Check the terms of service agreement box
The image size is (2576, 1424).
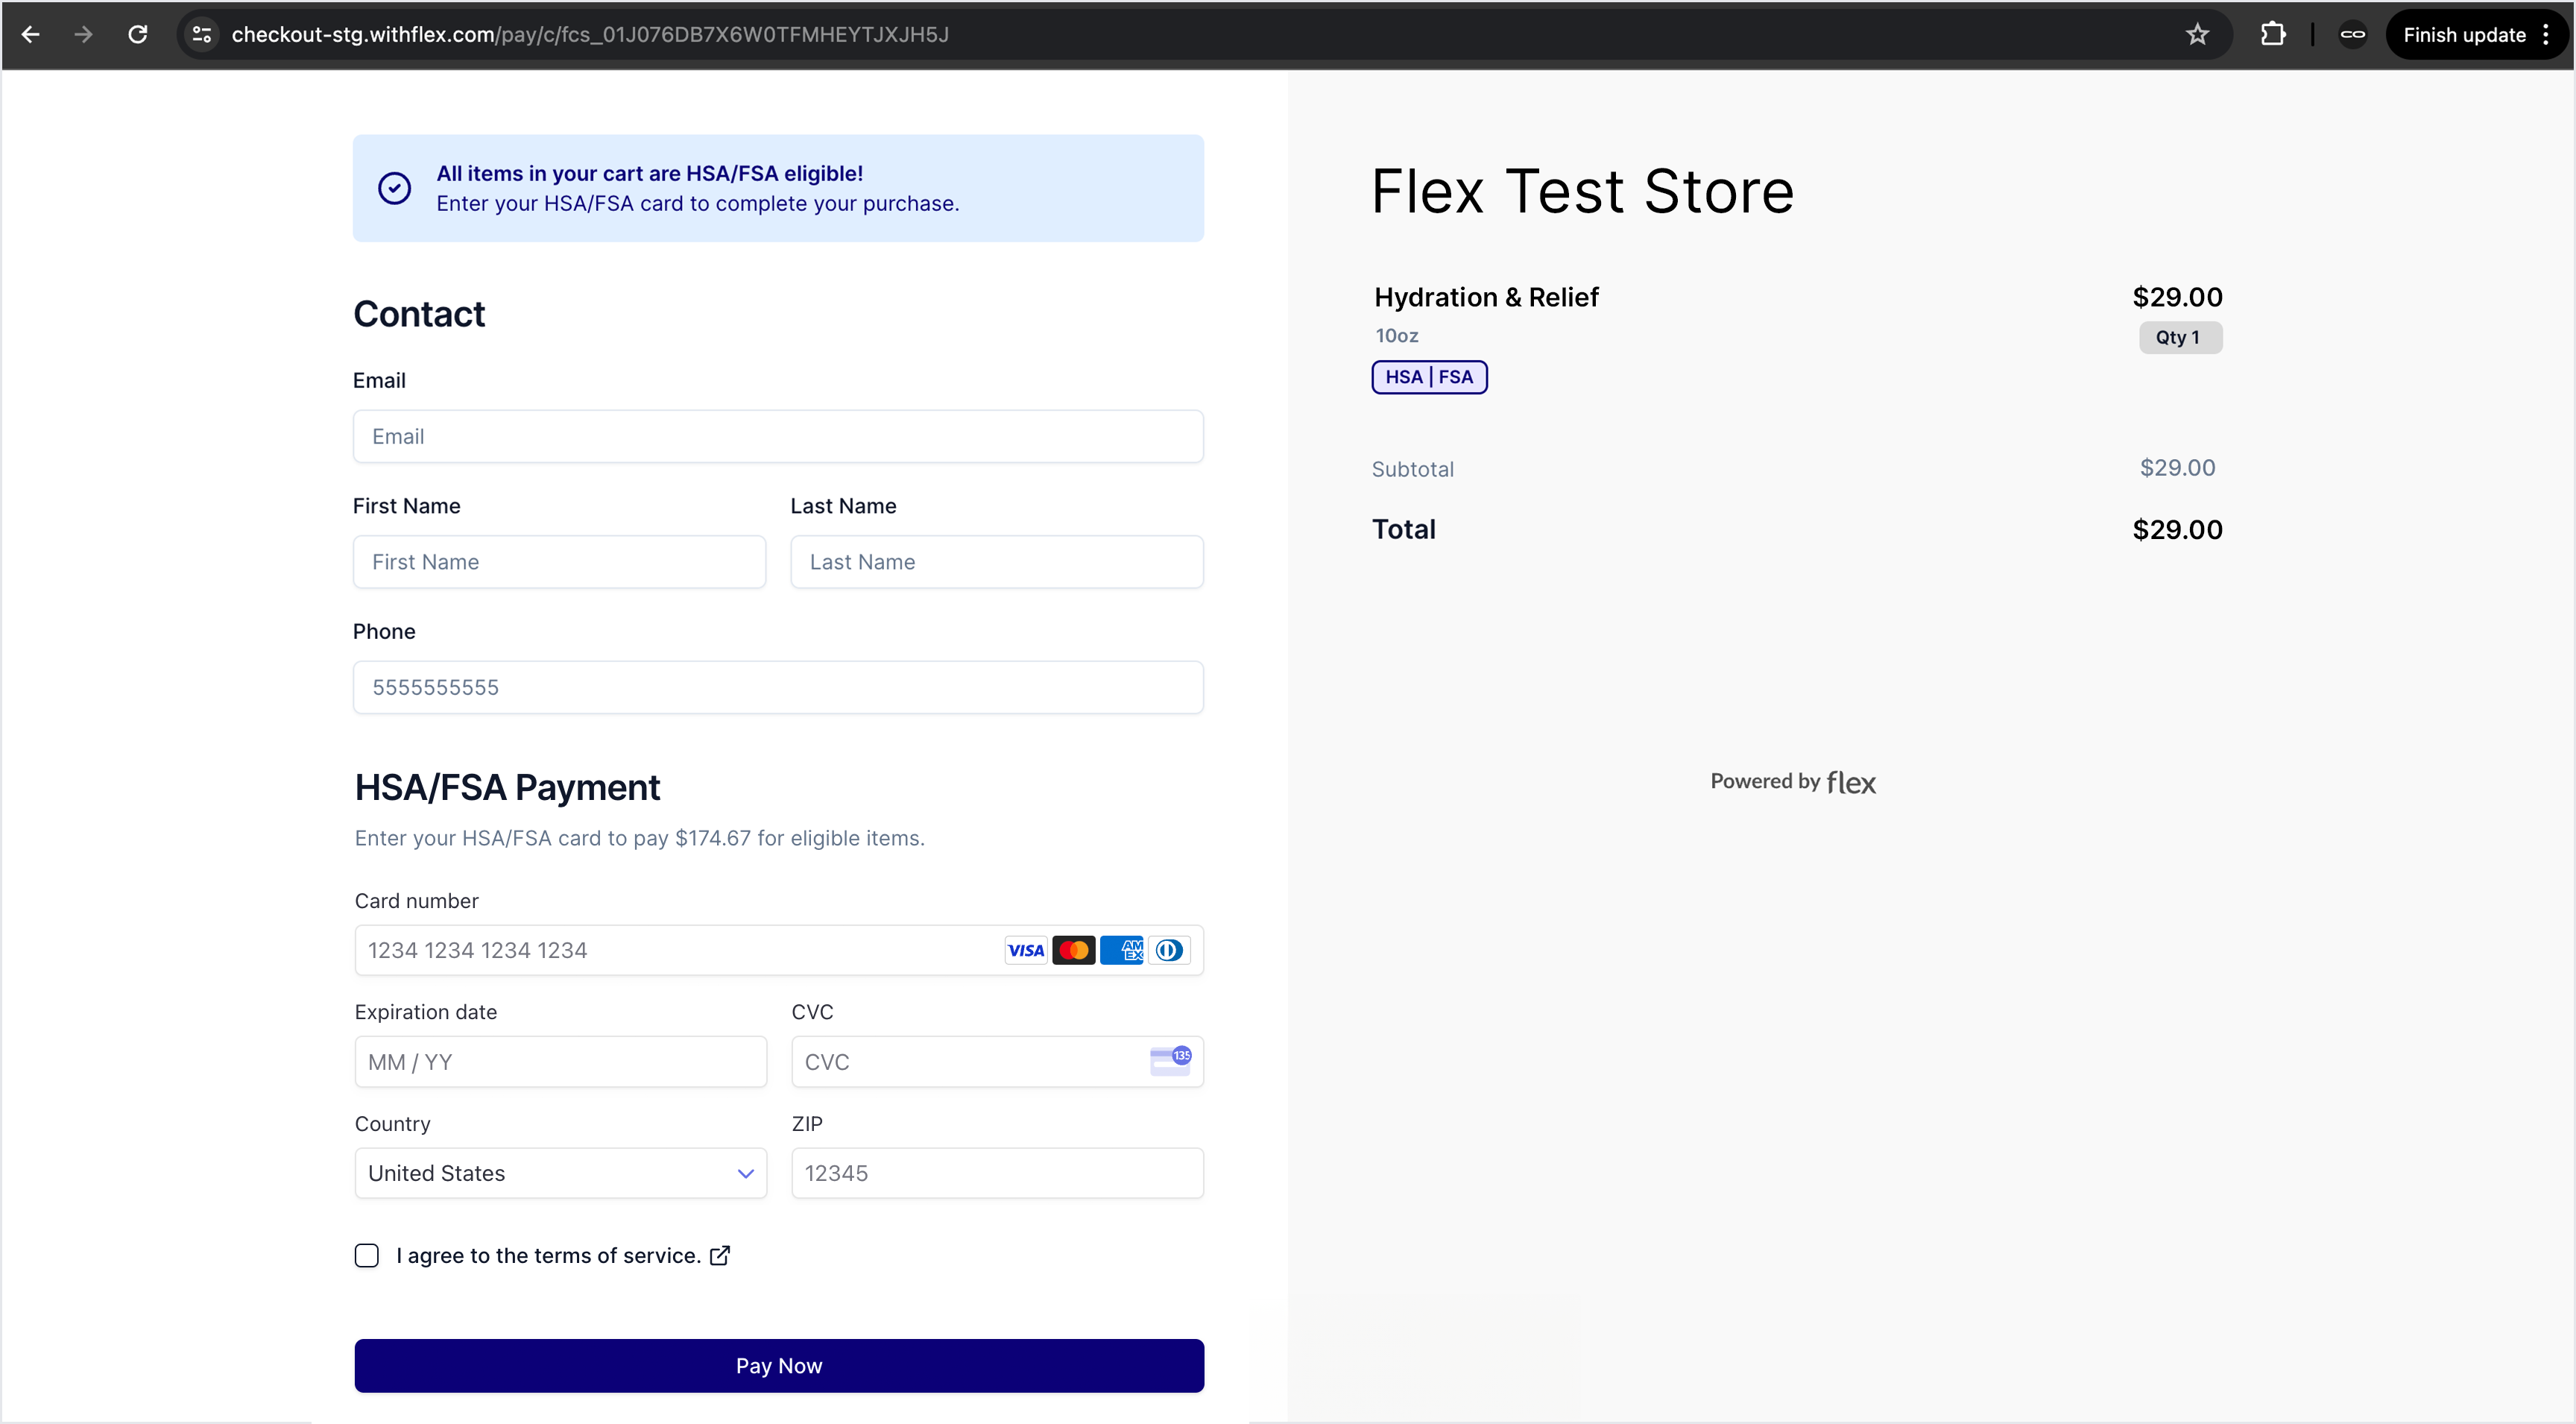pyautogui.click(x=367, y=1256)
